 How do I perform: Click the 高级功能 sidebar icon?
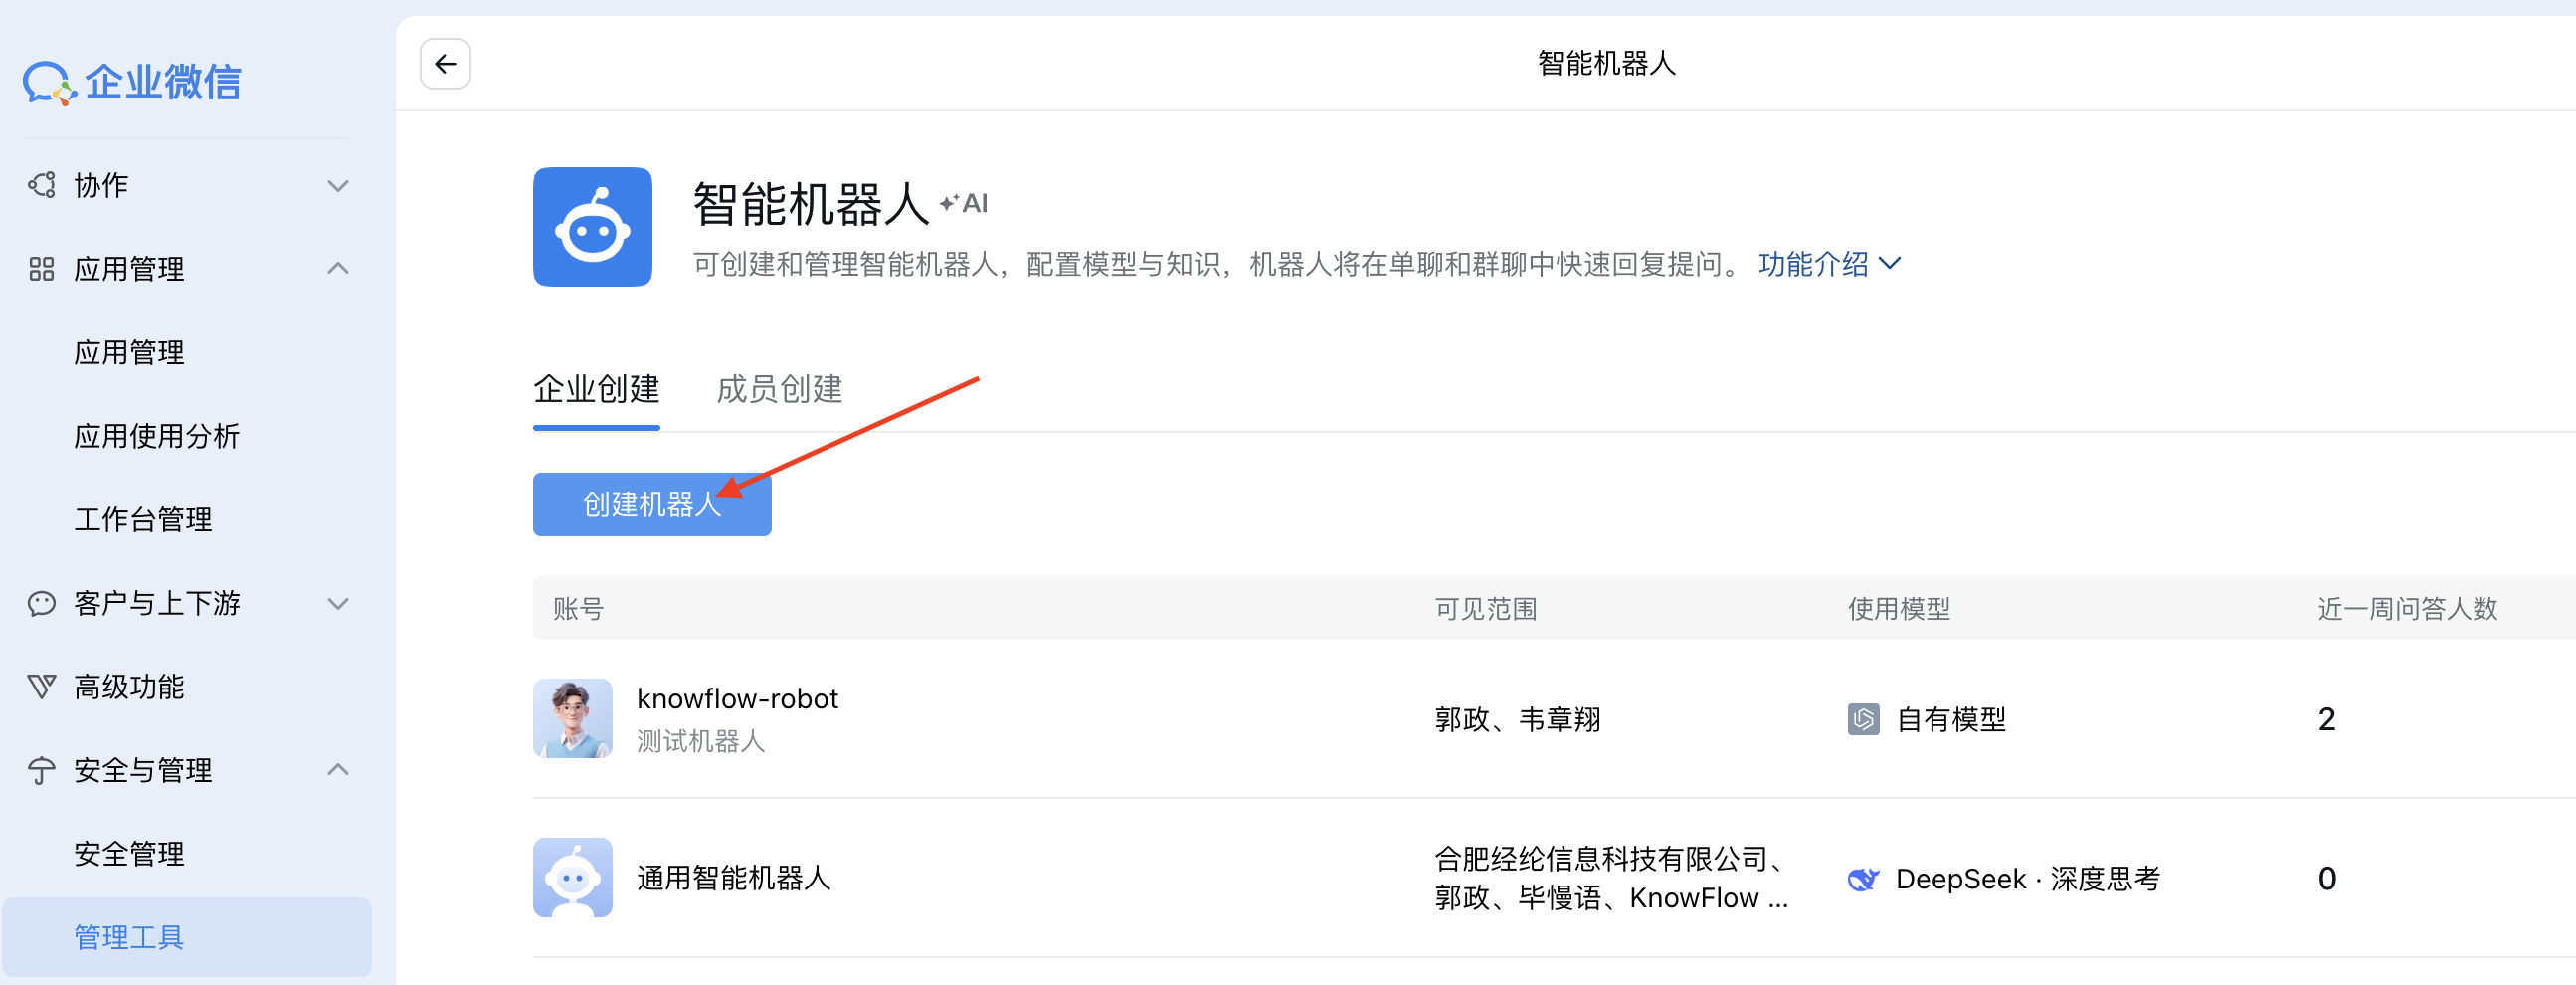[x=41, y=686]
